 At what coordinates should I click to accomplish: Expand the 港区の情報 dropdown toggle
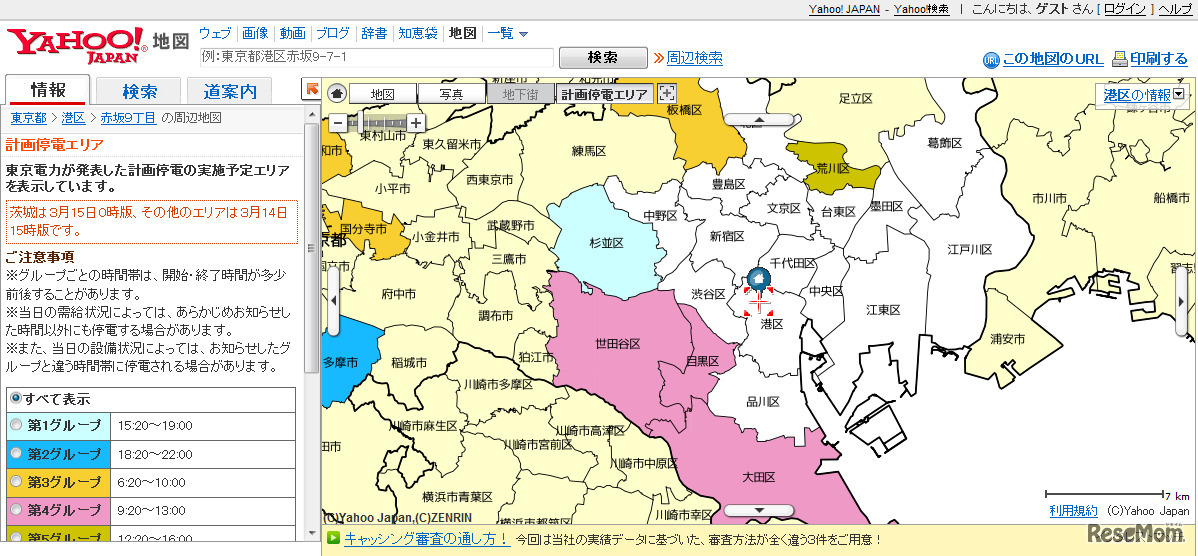click(1178, 94)
